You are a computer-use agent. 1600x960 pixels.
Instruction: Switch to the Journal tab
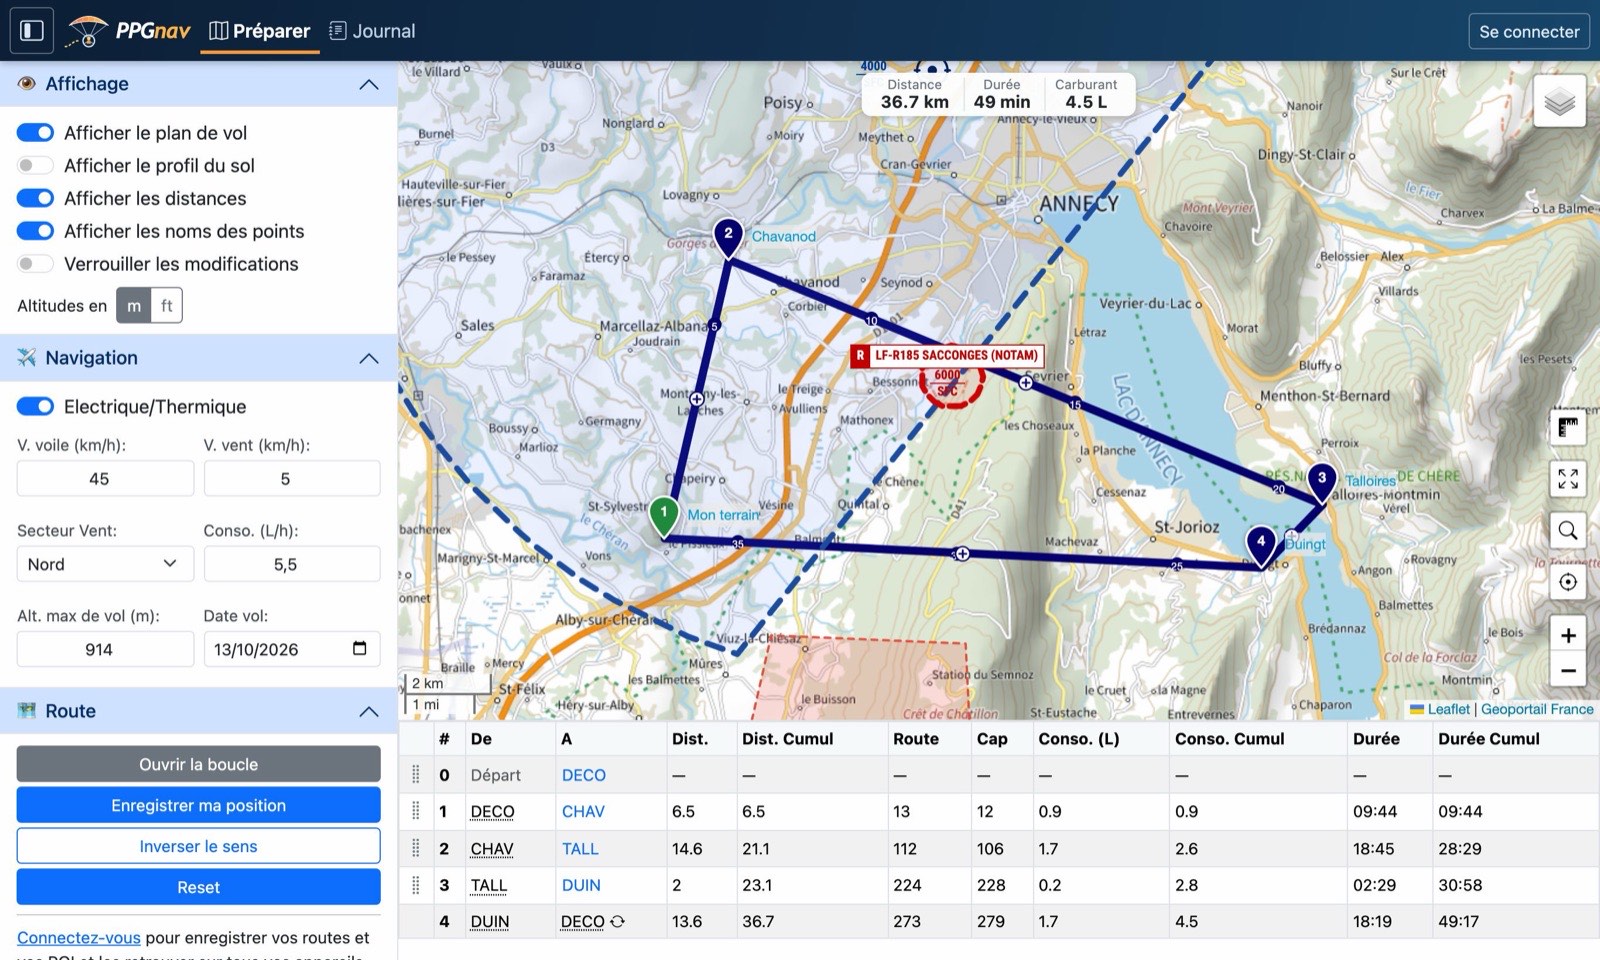372,31
